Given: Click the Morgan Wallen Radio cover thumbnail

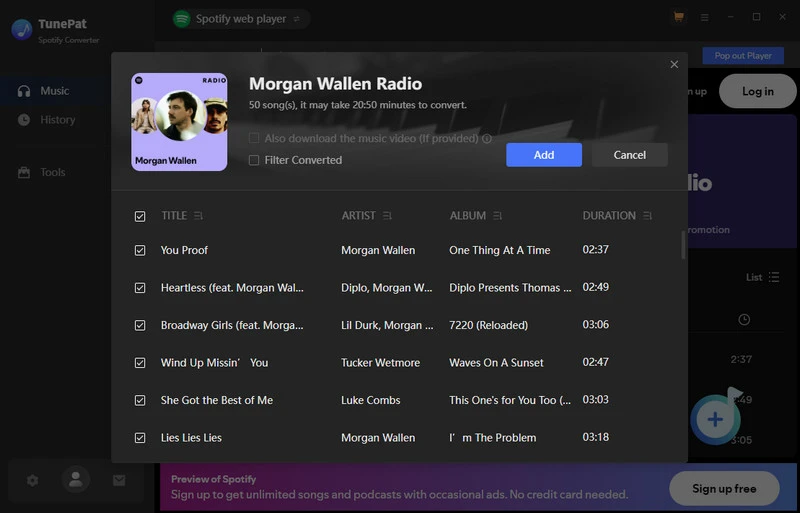Looking at the screenshot, I should [179, 122].
